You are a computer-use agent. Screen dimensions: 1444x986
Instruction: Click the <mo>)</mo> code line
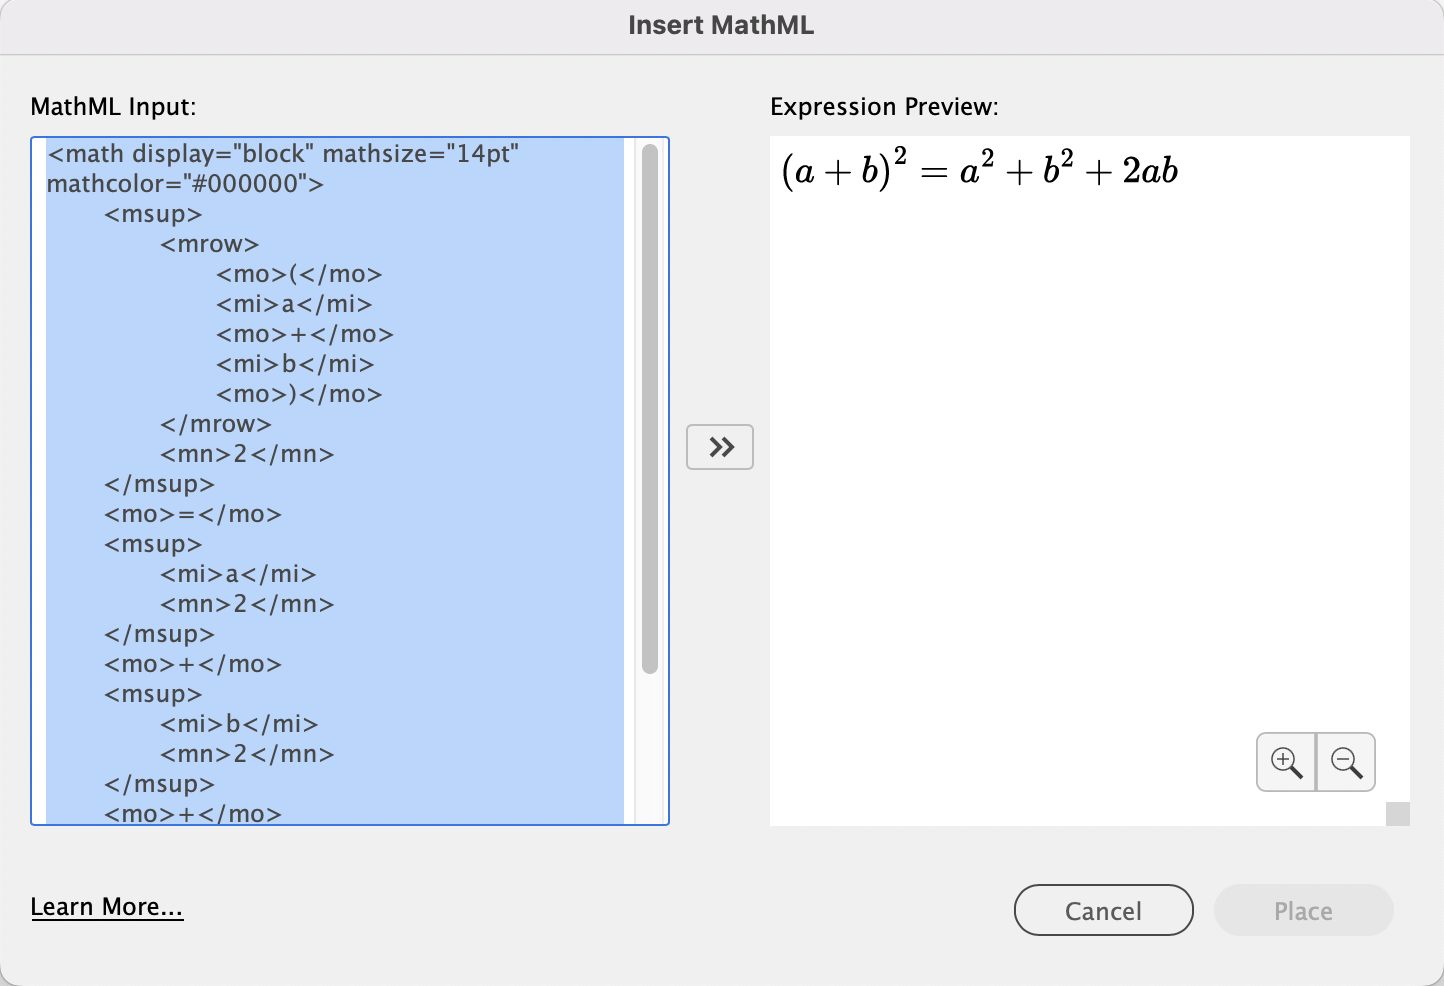(x=299, y=394)
